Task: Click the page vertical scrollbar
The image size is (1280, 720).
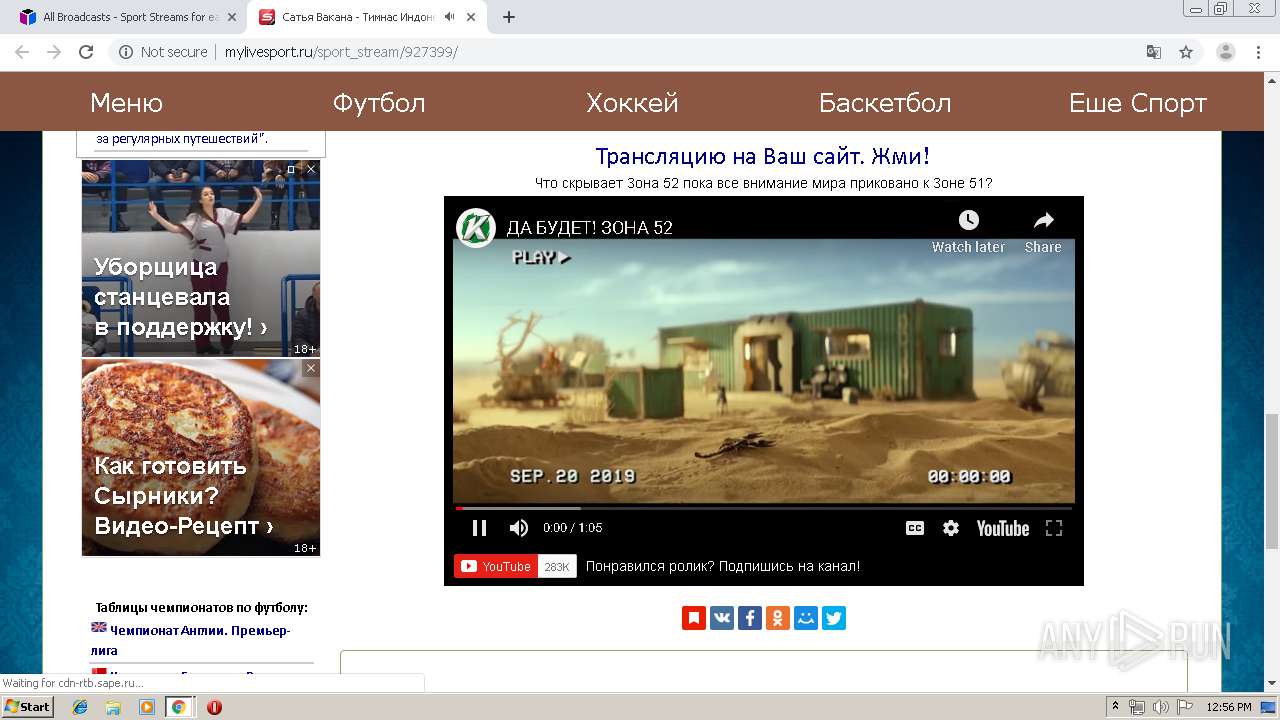Action: click(1272, 480)
